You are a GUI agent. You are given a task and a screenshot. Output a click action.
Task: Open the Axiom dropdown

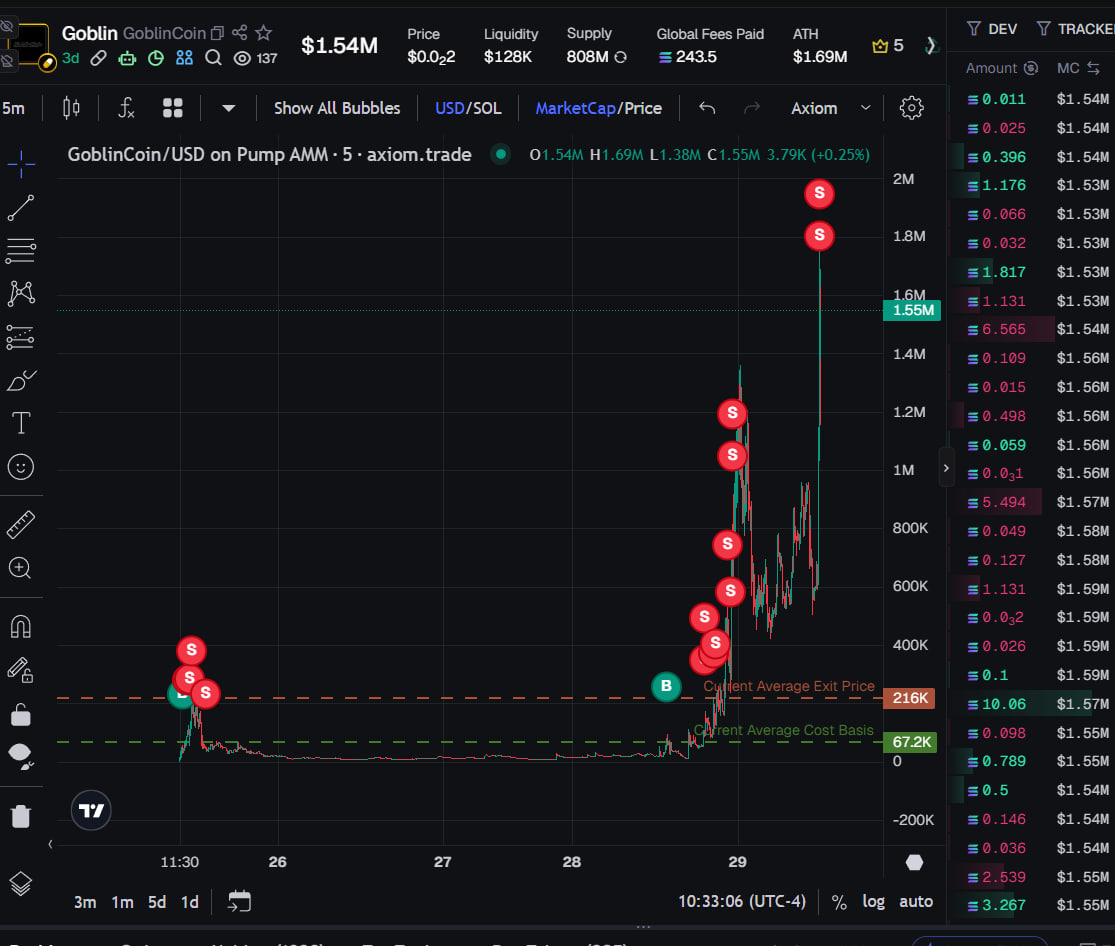[x=830, y=108]
